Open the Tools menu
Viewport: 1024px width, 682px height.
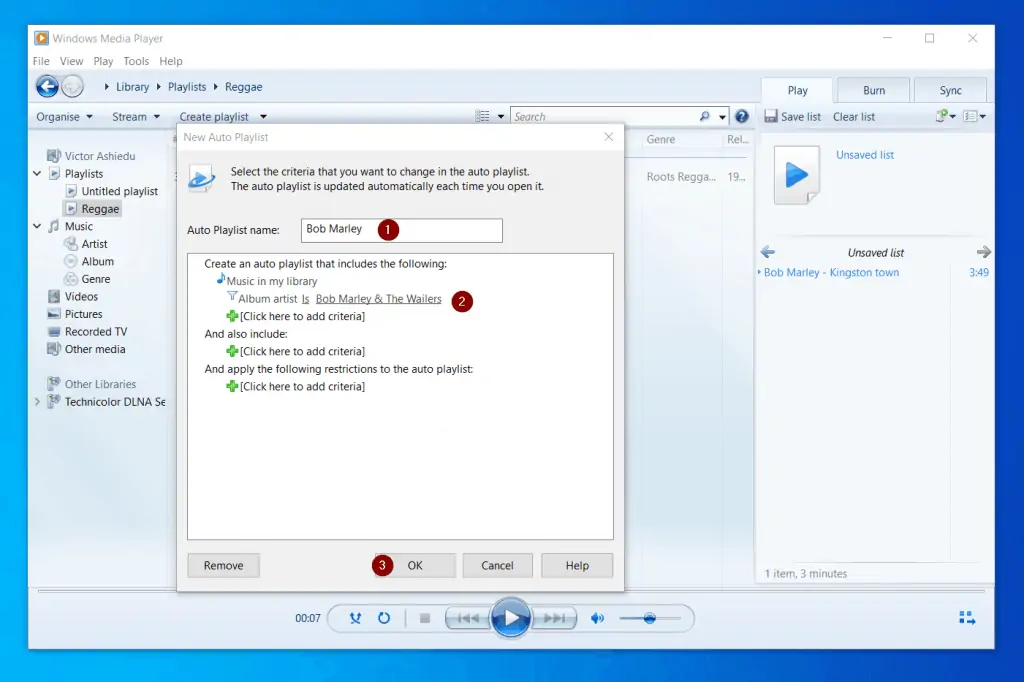coord(136,61)
